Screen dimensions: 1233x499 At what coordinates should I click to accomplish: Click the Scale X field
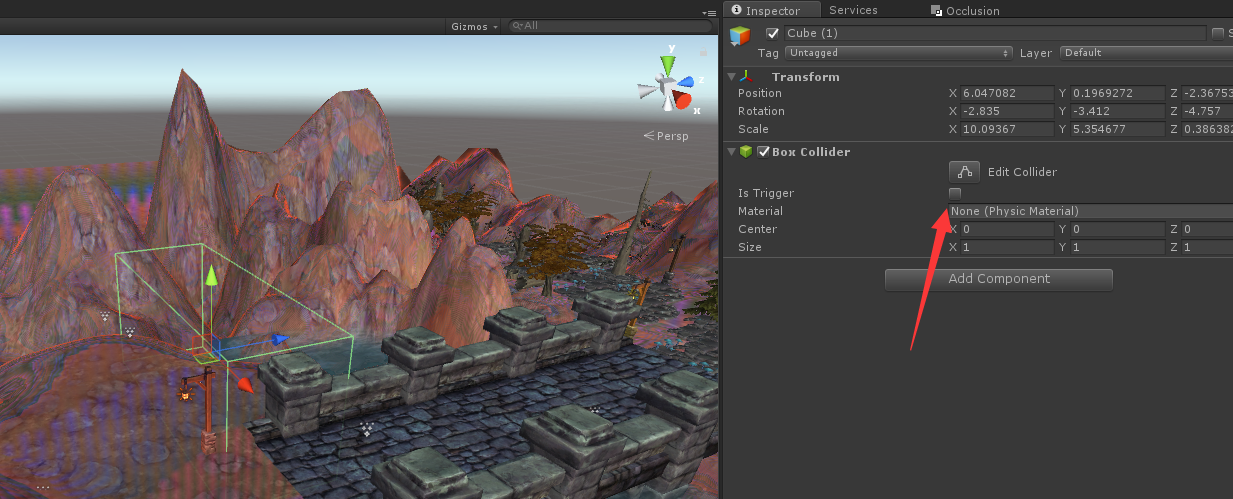[x=1007, y=129]
